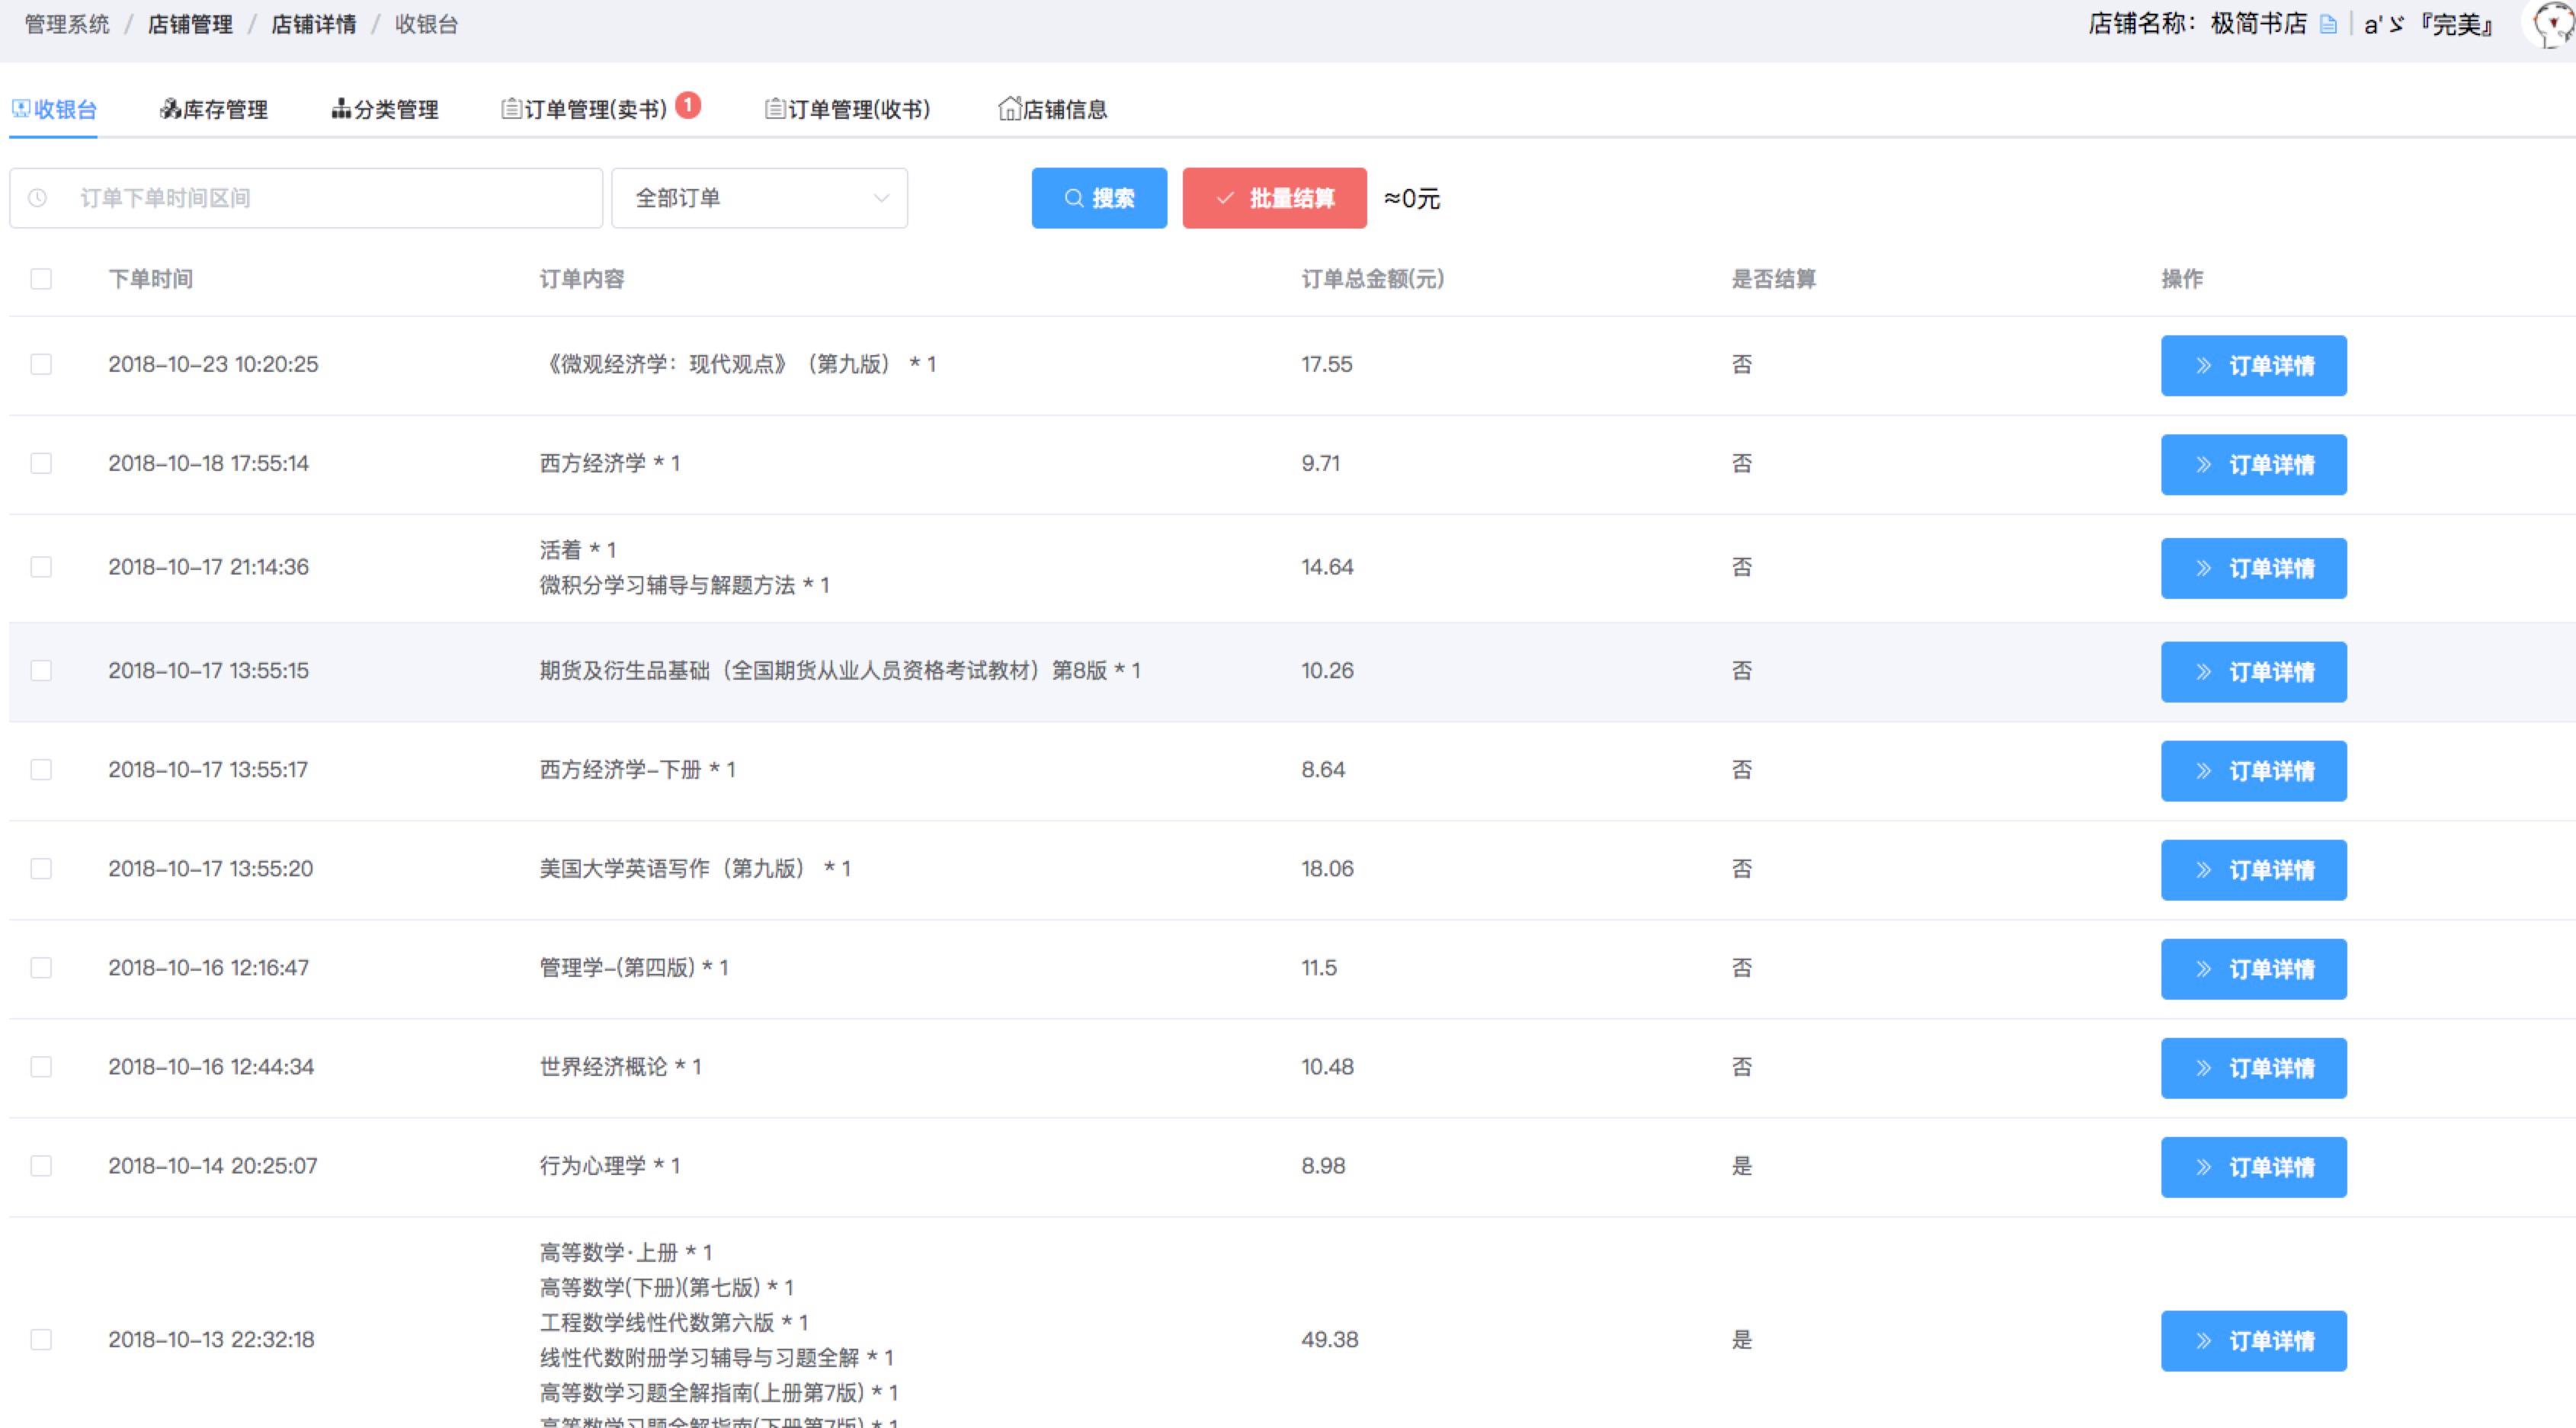Check the order dated 2018-10-16 12:44:34

[41, 1066]
